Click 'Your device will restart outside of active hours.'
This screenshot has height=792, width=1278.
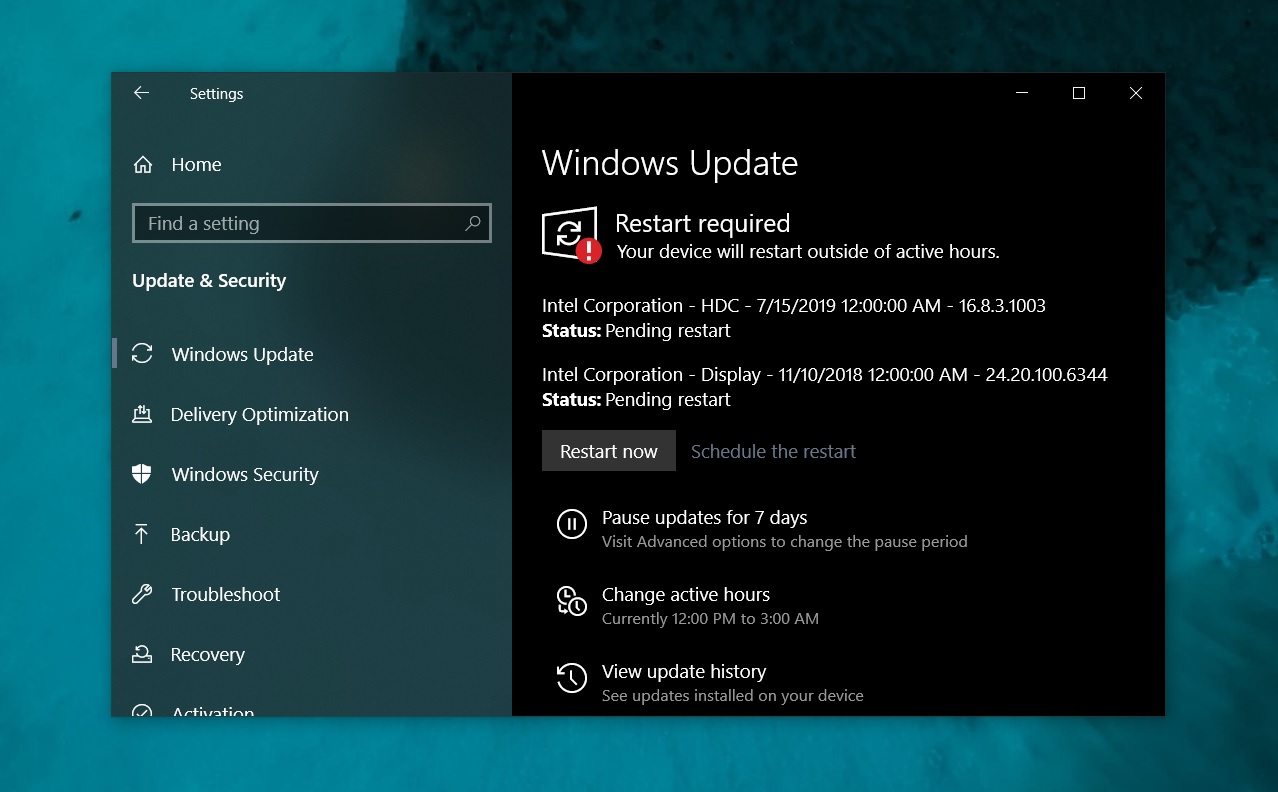click(808, 252)
